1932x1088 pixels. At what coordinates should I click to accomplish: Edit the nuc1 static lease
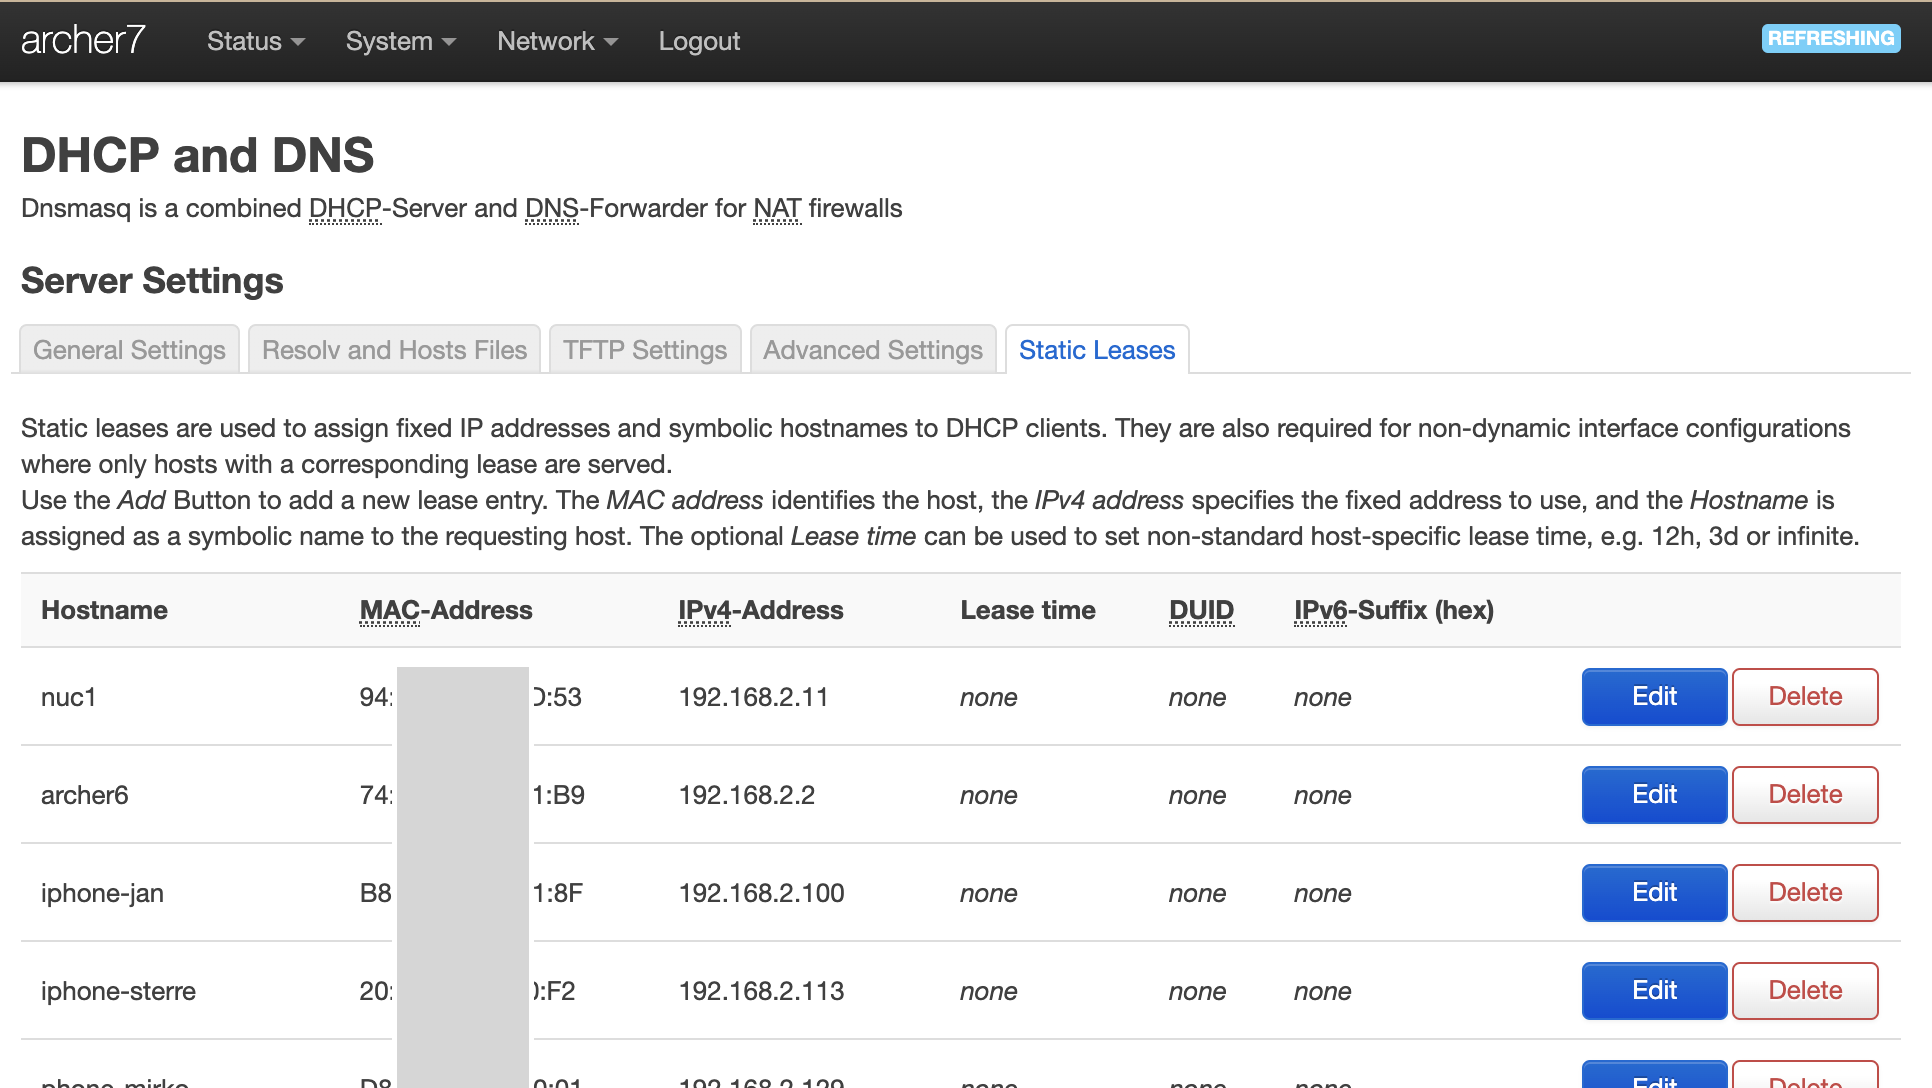pos(1654,696)
